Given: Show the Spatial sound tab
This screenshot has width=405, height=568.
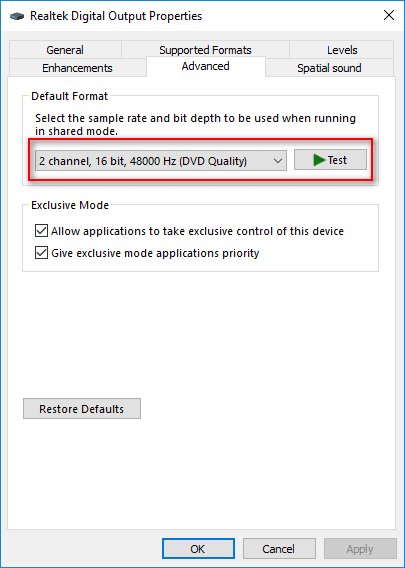Looking at the screenshot, I should 329,68.
